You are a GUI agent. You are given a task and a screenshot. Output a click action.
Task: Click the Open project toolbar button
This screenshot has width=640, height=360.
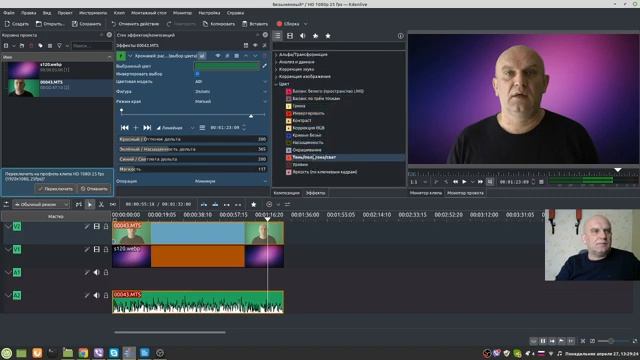(x=50, y=24)
